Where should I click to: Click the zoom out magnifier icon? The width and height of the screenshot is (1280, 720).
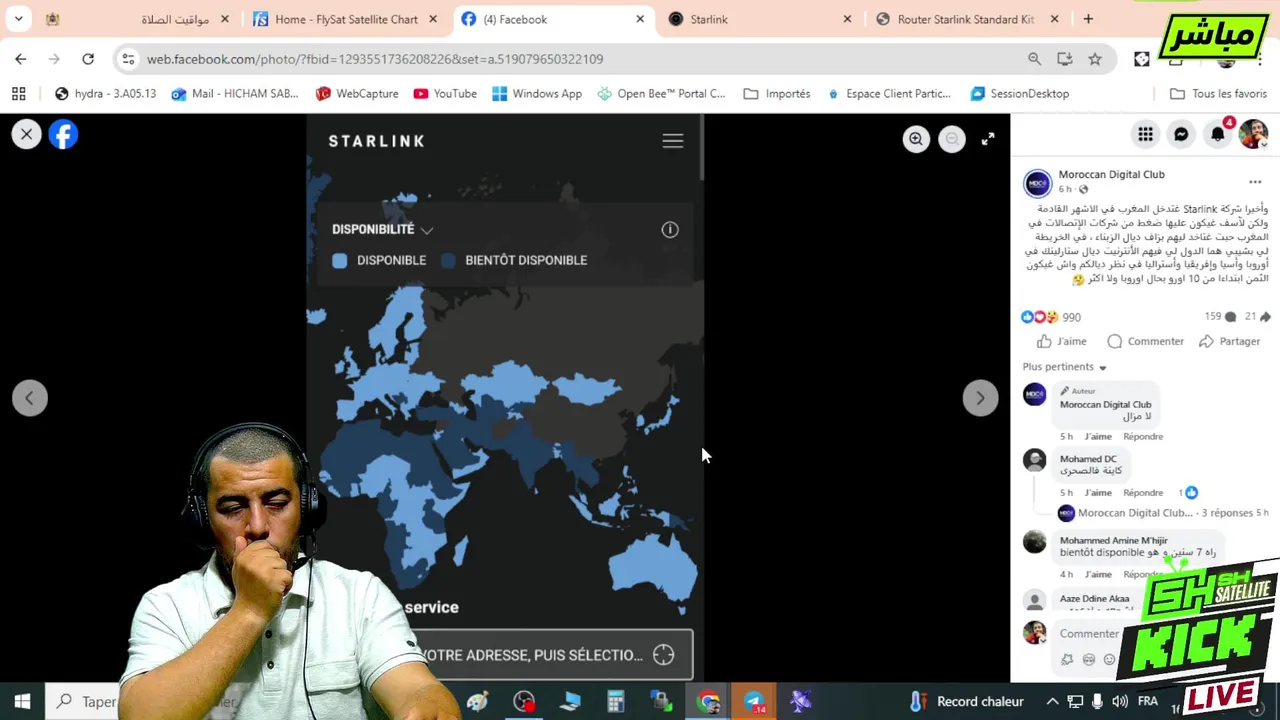952,140
